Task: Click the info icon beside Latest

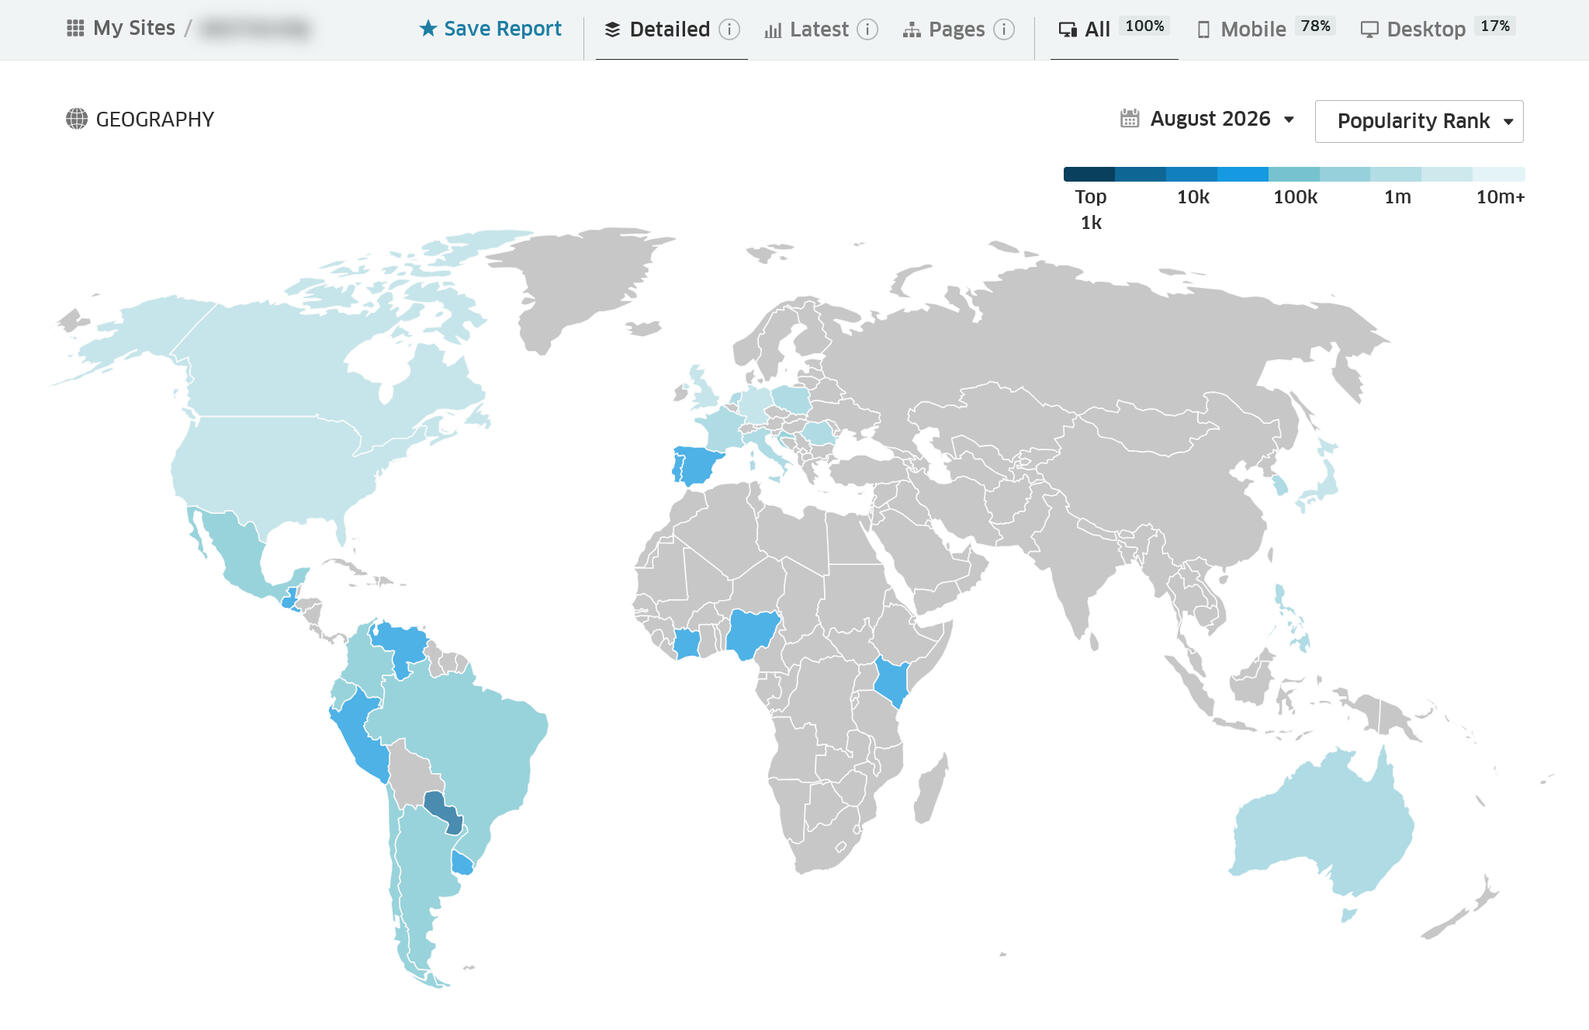Action: pos(868,29)
